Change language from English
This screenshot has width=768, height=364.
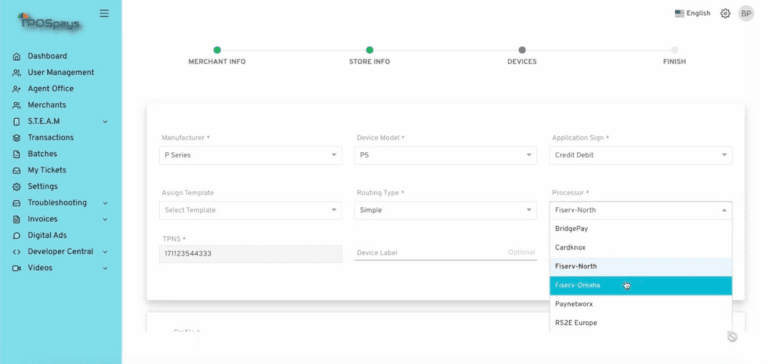click(x=698, y=14)
